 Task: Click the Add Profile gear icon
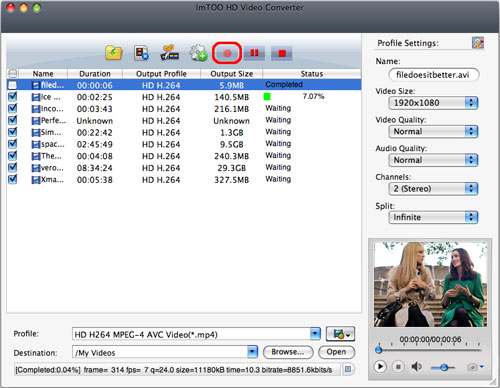click(198, 53)
